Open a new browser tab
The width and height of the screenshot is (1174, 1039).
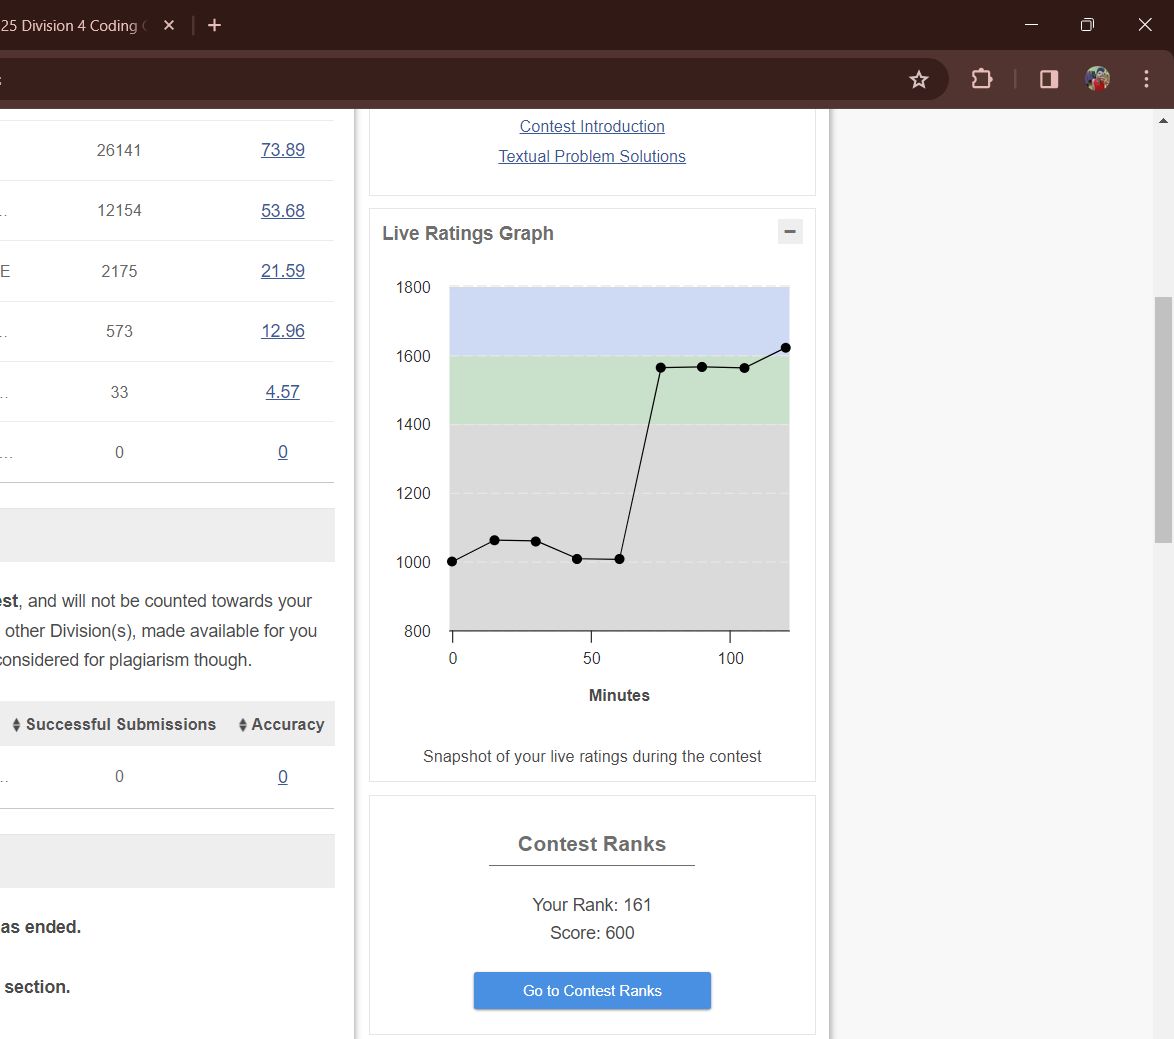coord(214,25)
